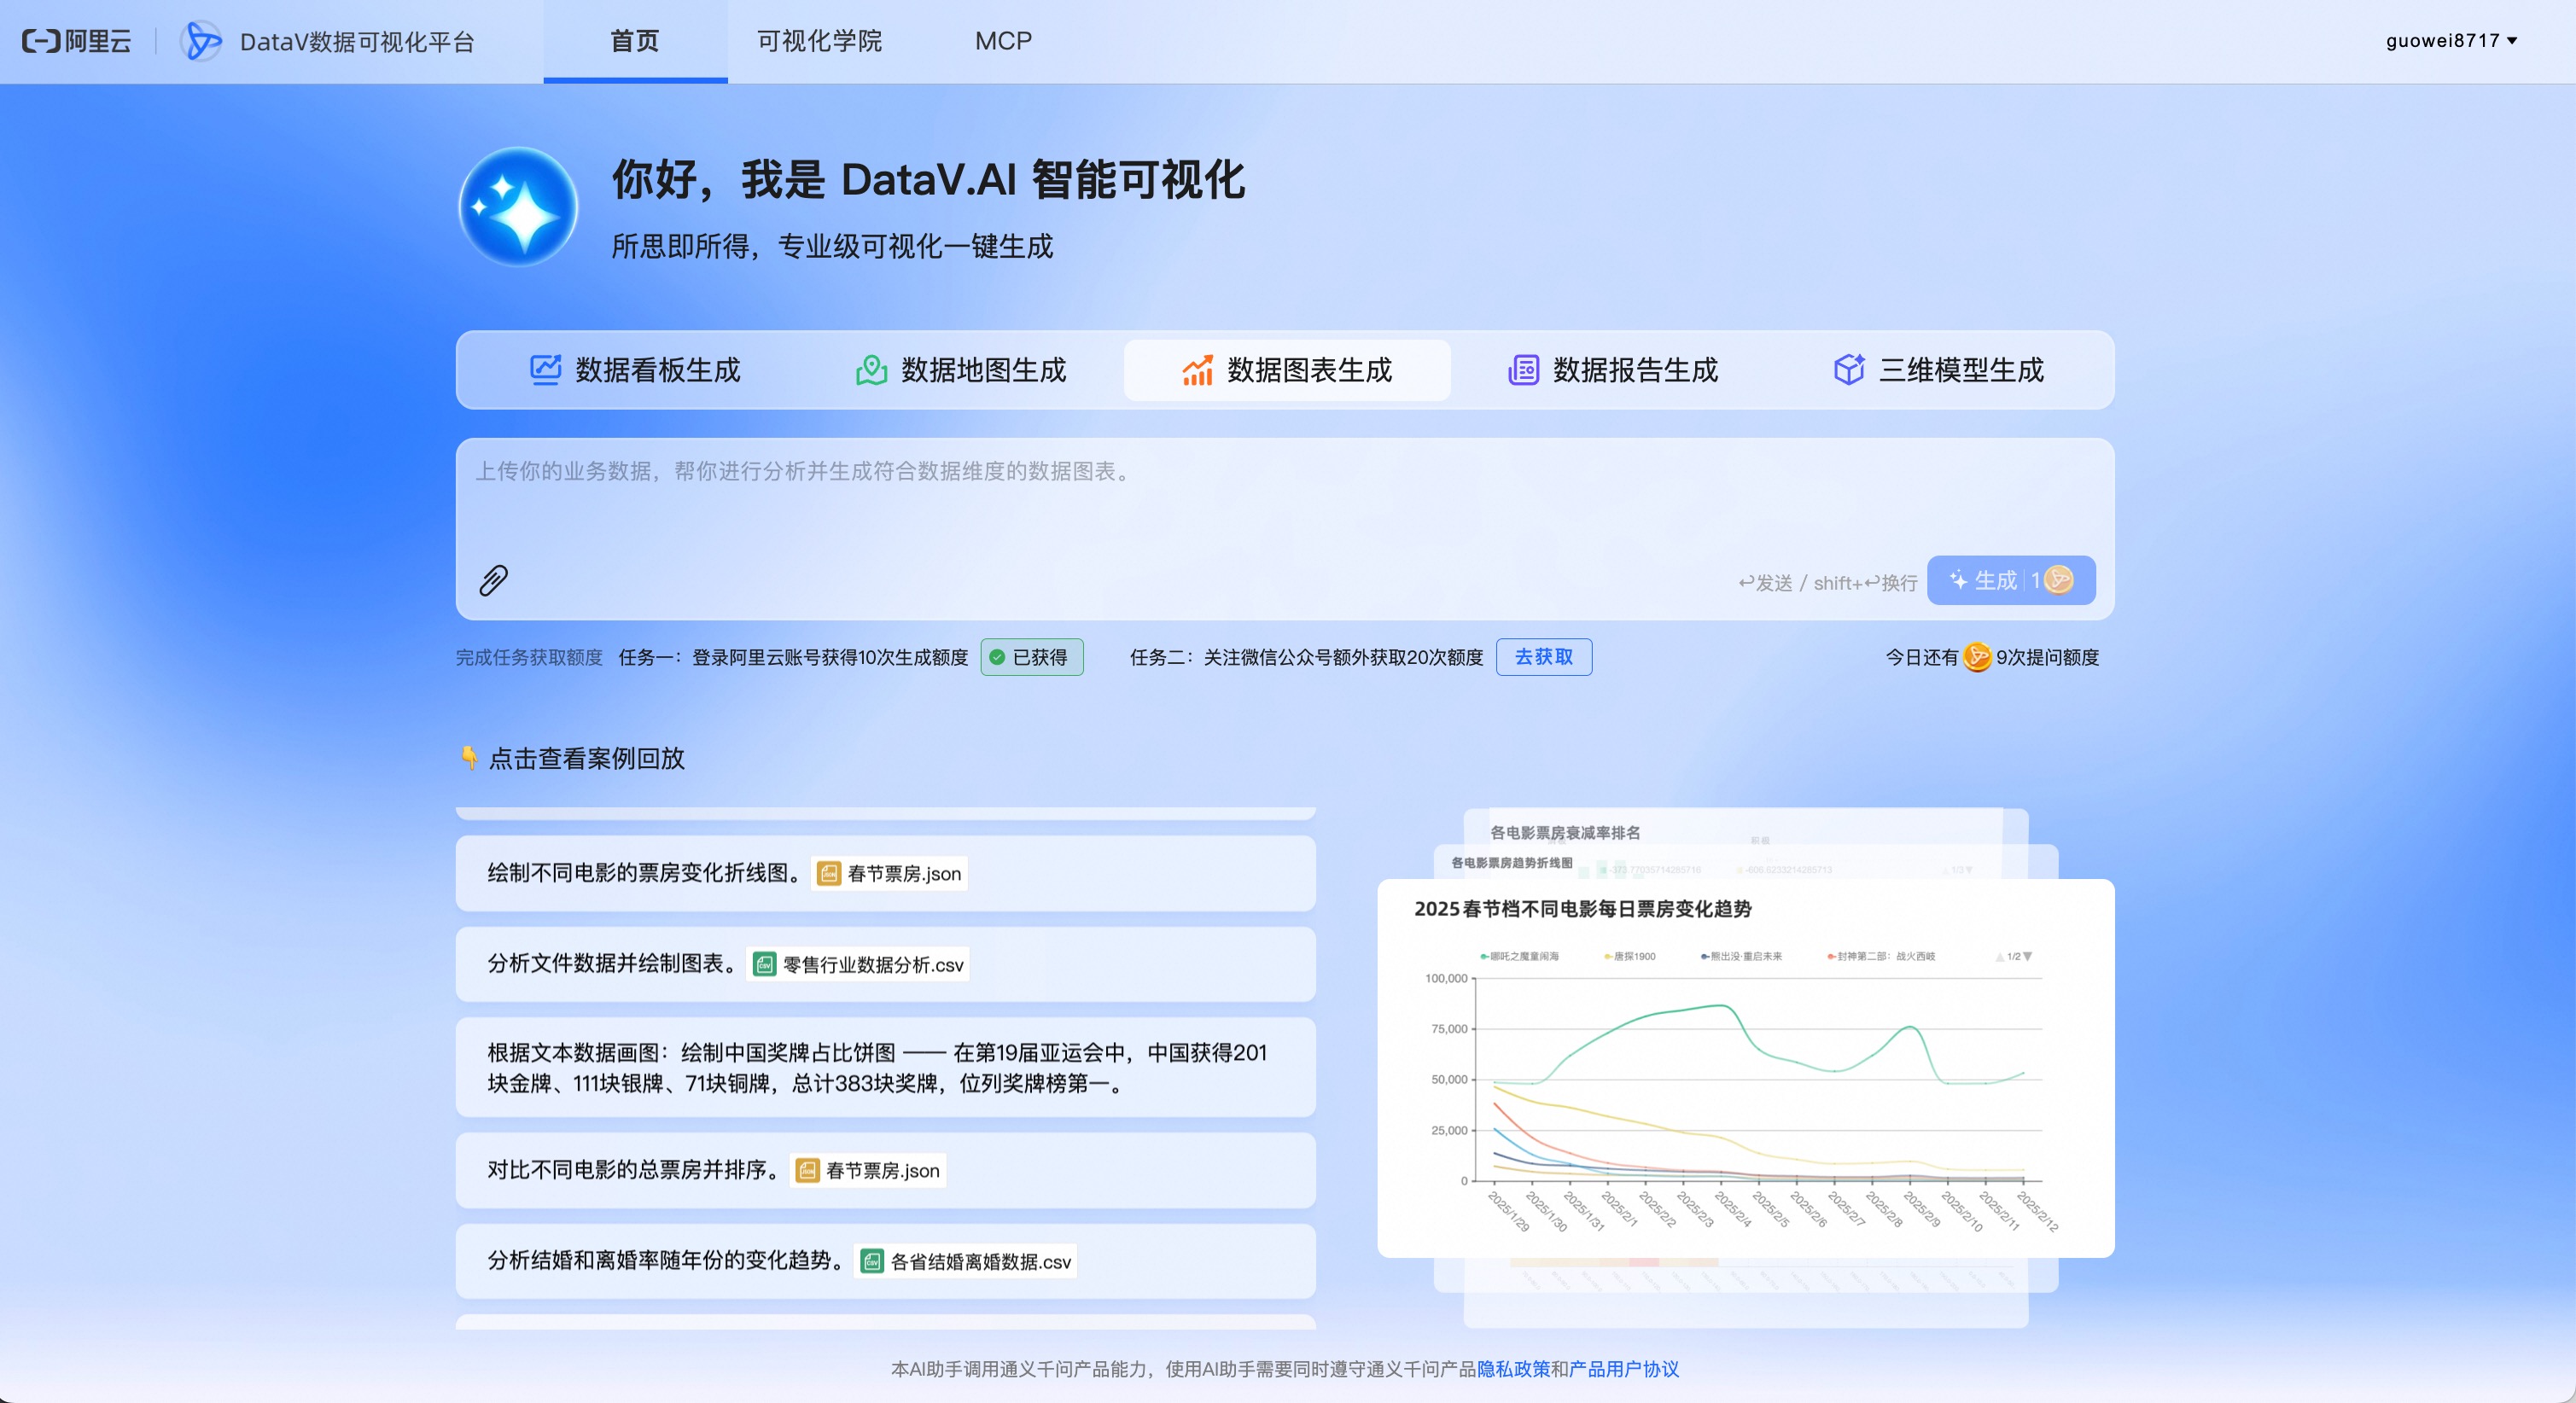This screenshot has height=1403, width=2576.
Task: Expand the guowei8717 account dropdown
Action: click(2451, 41)
